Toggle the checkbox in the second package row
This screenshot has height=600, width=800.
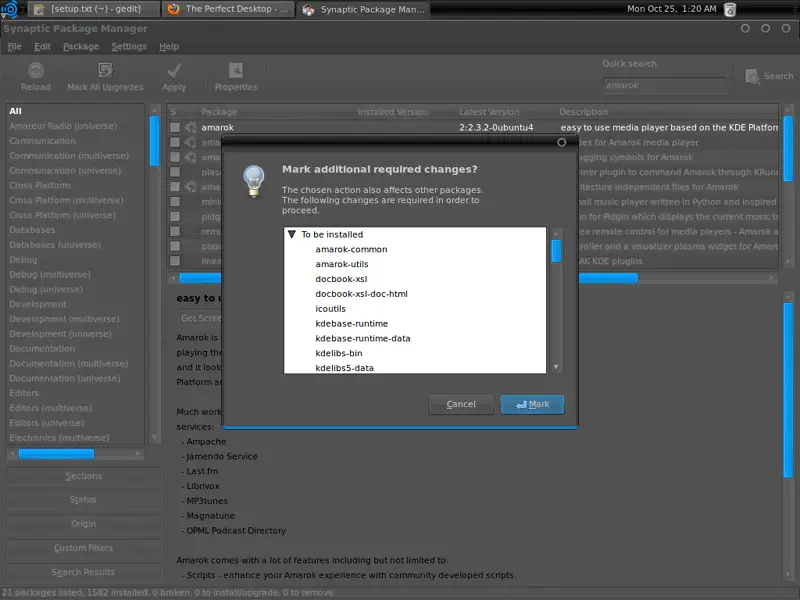coord(175,142)
